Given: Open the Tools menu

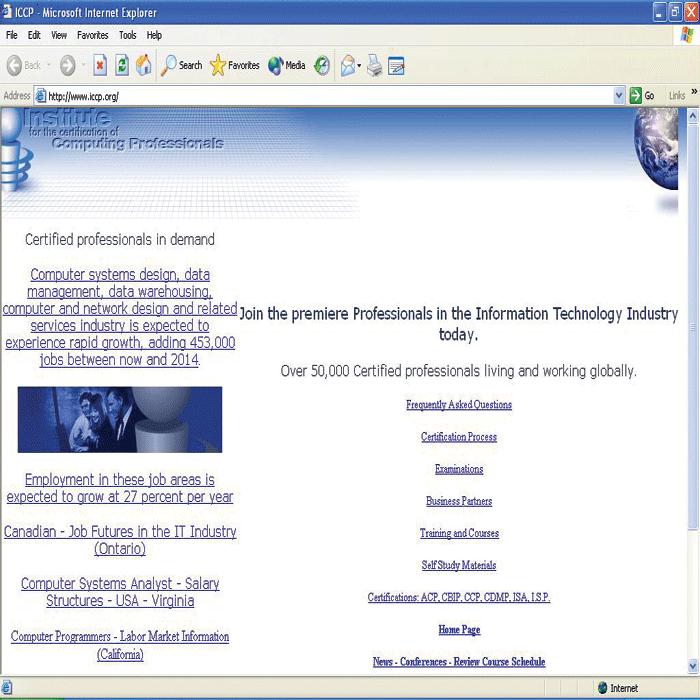Looking at the screenshot, I should 128,35.
